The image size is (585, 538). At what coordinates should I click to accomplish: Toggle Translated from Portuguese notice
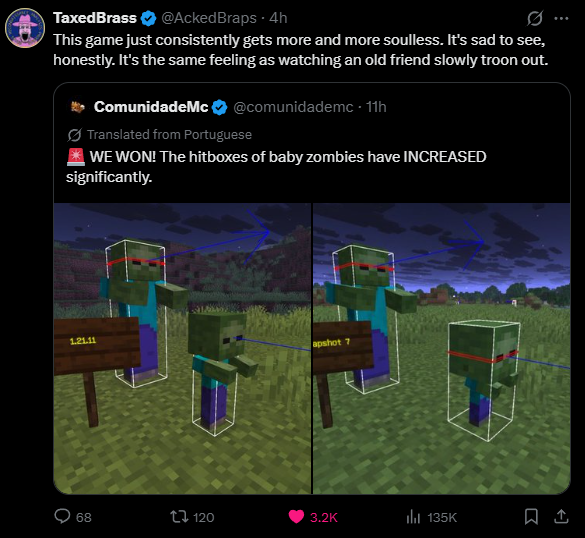pyautogui.click(x=160, y=135)
